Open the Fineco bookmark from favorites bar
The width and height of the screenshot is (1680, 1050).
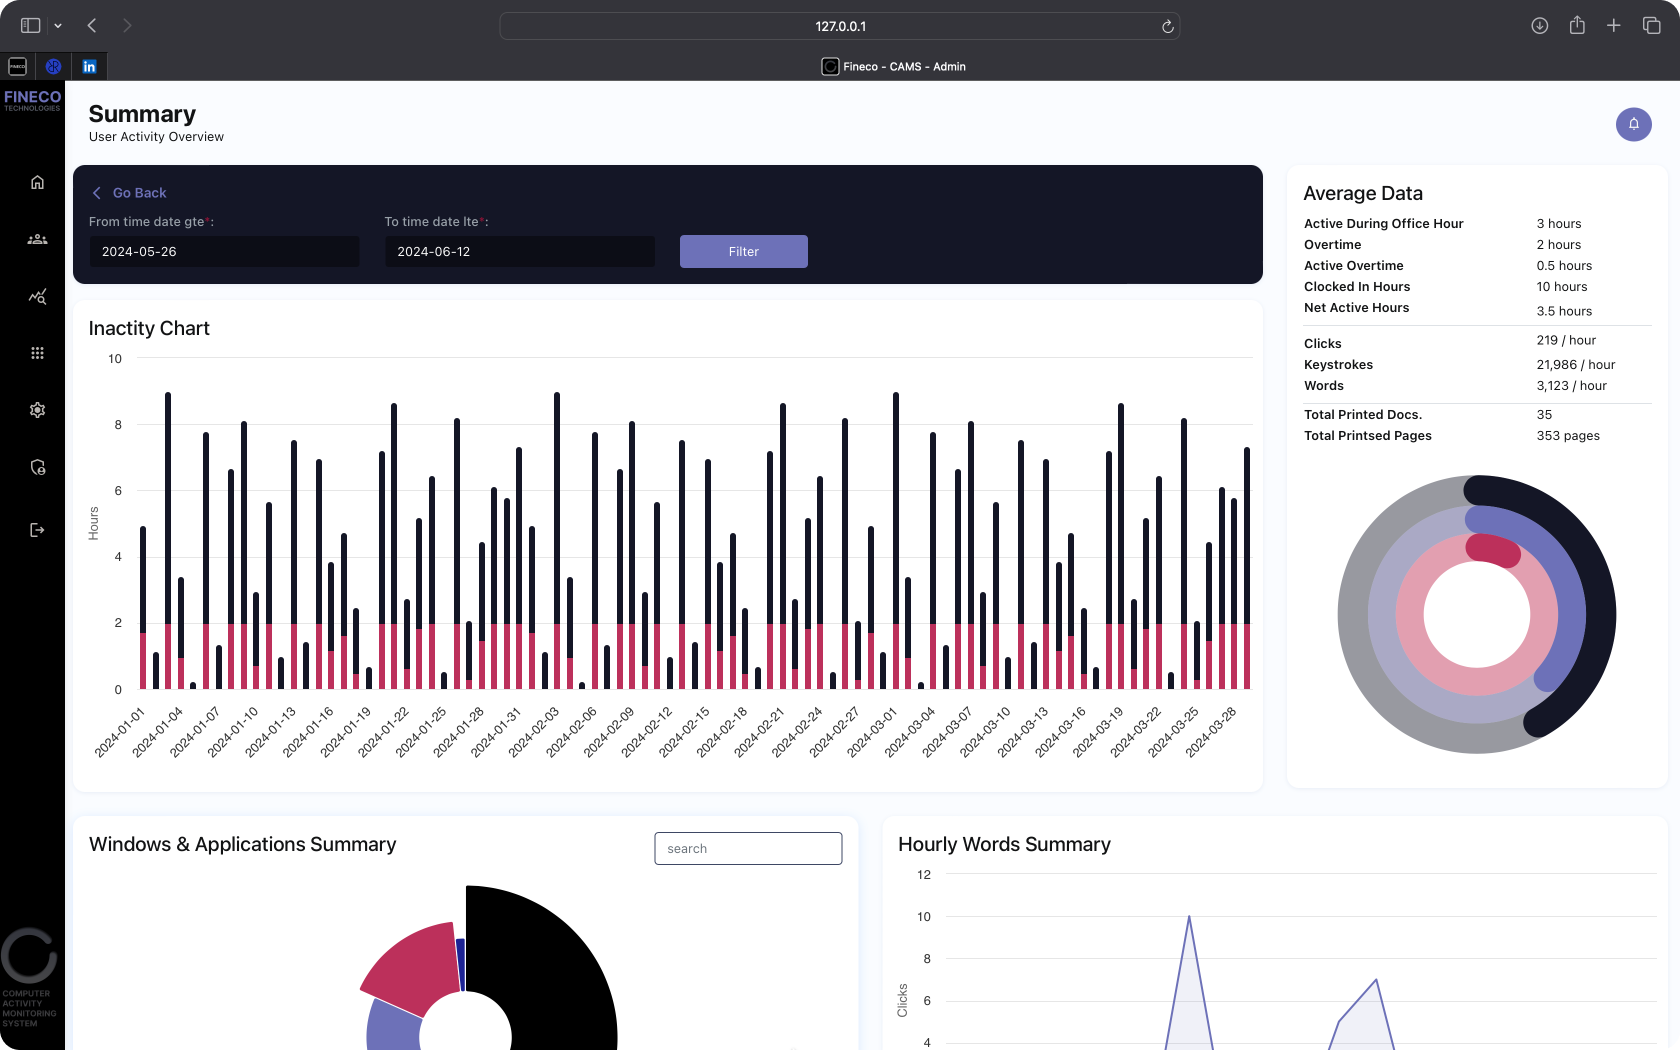(17, 66)
